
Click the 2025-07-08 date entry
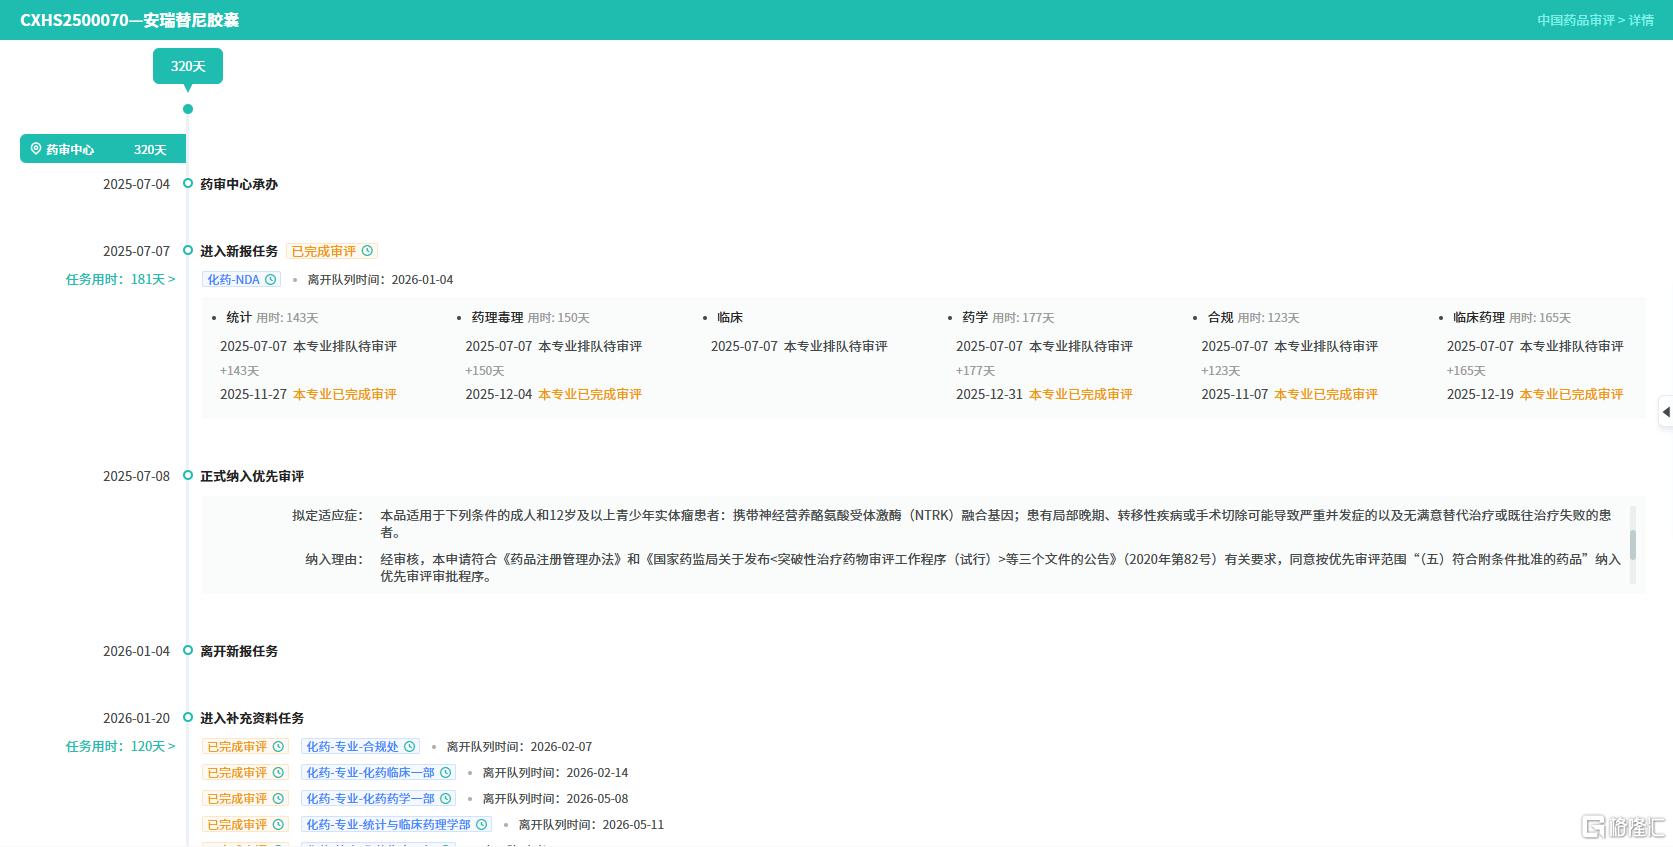136,476
